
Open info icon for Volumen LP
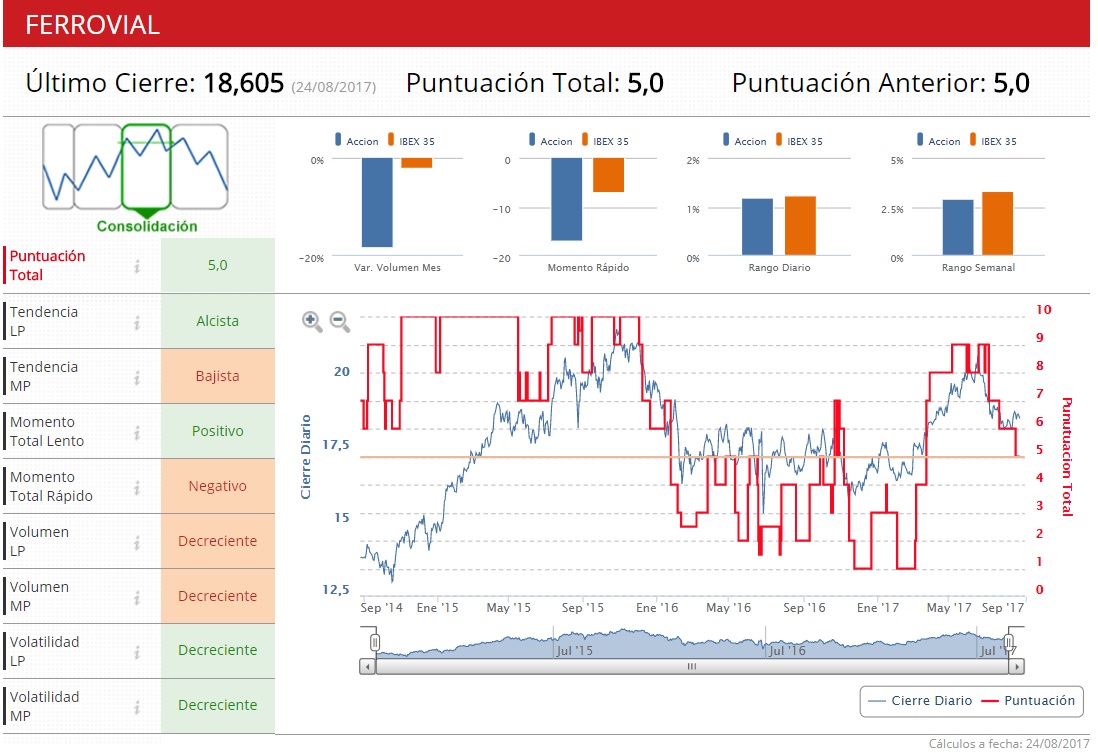click(x=137, y=541)
